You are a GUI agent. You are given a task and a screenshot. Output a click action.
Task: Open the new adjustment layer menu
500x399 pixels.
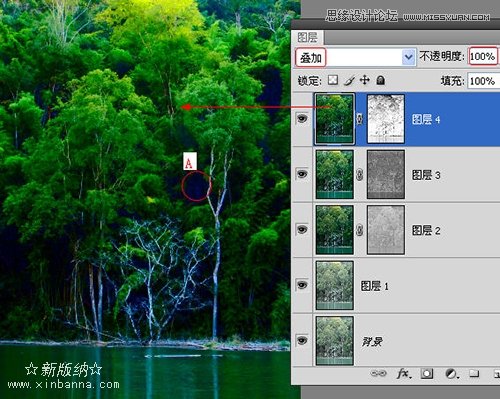tap(451, 374)
